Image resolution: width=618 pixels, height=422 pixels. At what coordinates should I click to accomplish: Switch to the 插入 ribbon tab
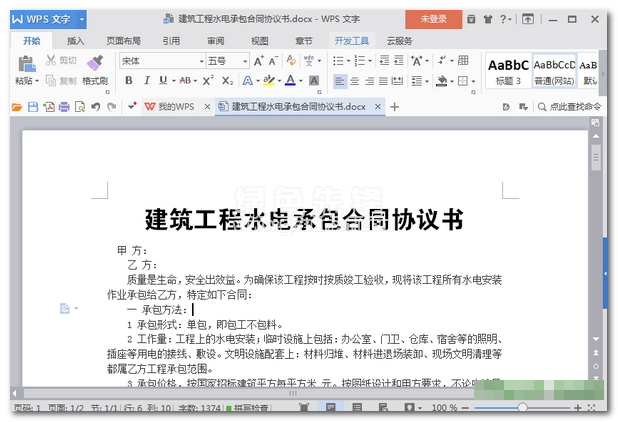tap(76, 41)
